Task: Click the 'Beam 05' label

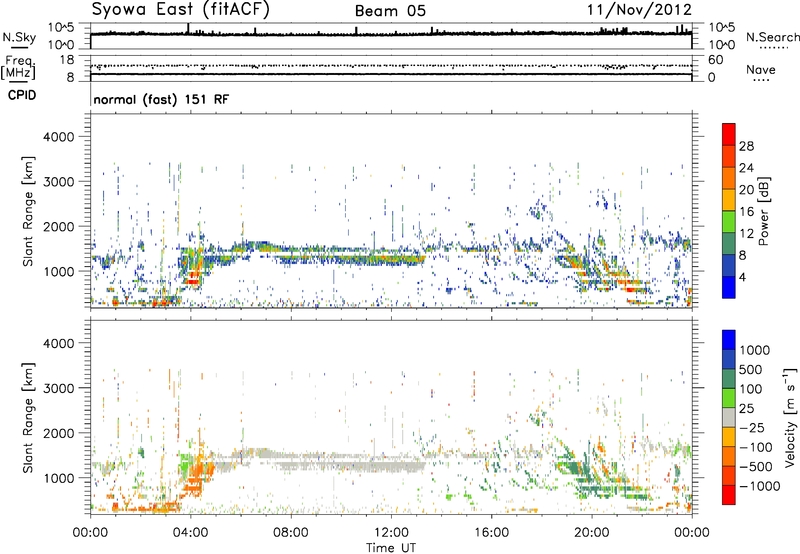Action: tap(390, 11)
